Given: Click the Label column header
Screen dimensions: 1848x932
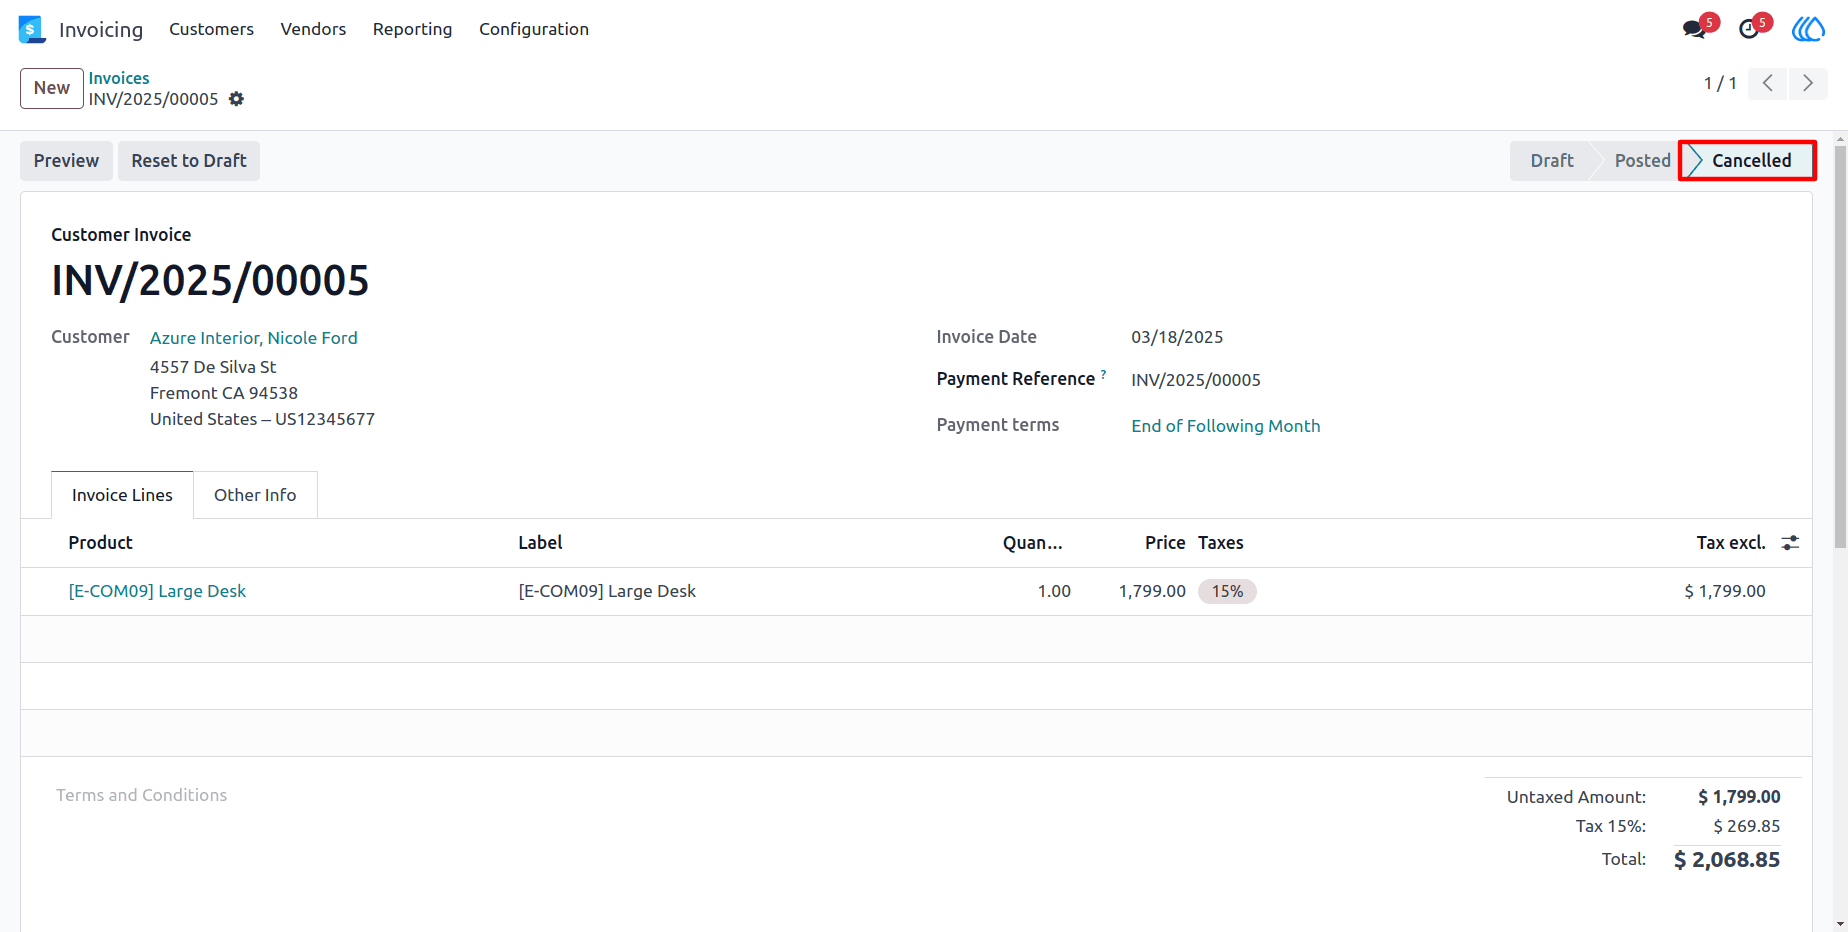Looking at the screenshot, I should (x=540, y=542).
